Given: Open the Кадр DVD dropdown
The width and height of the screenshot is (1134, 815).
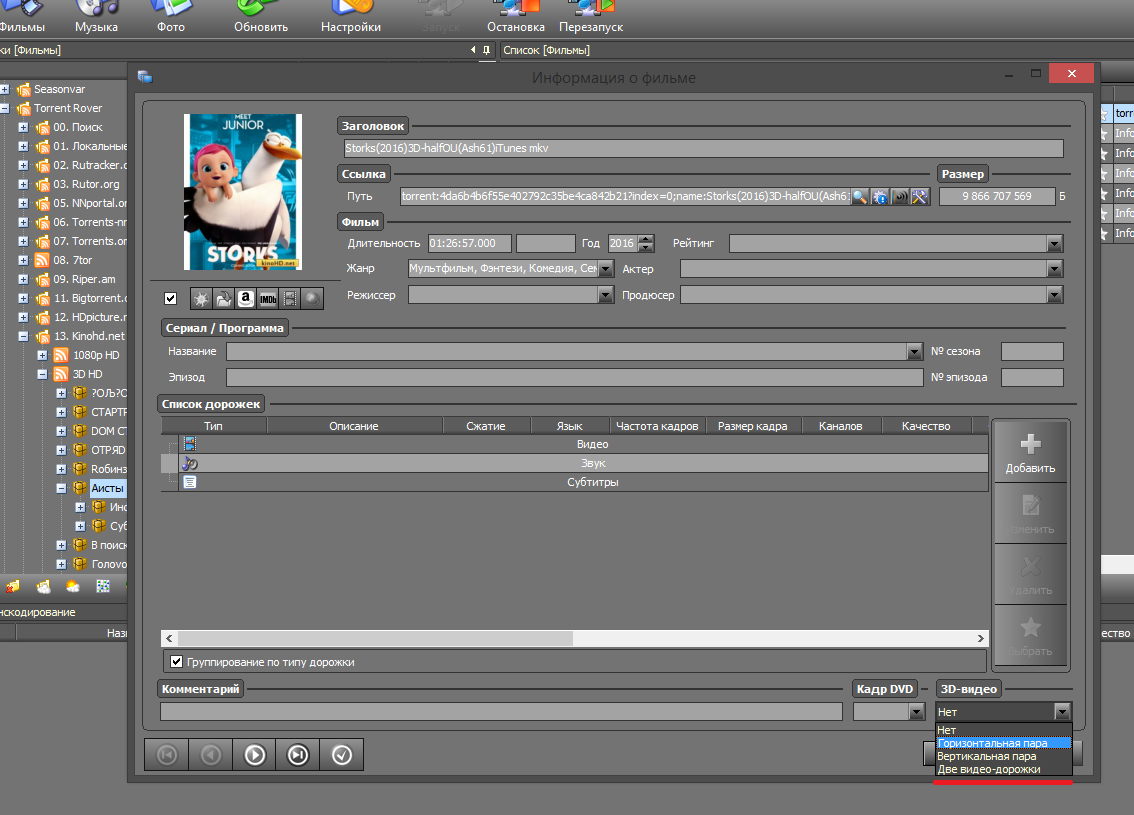Looking at the screenshot, I should [916, 712].
